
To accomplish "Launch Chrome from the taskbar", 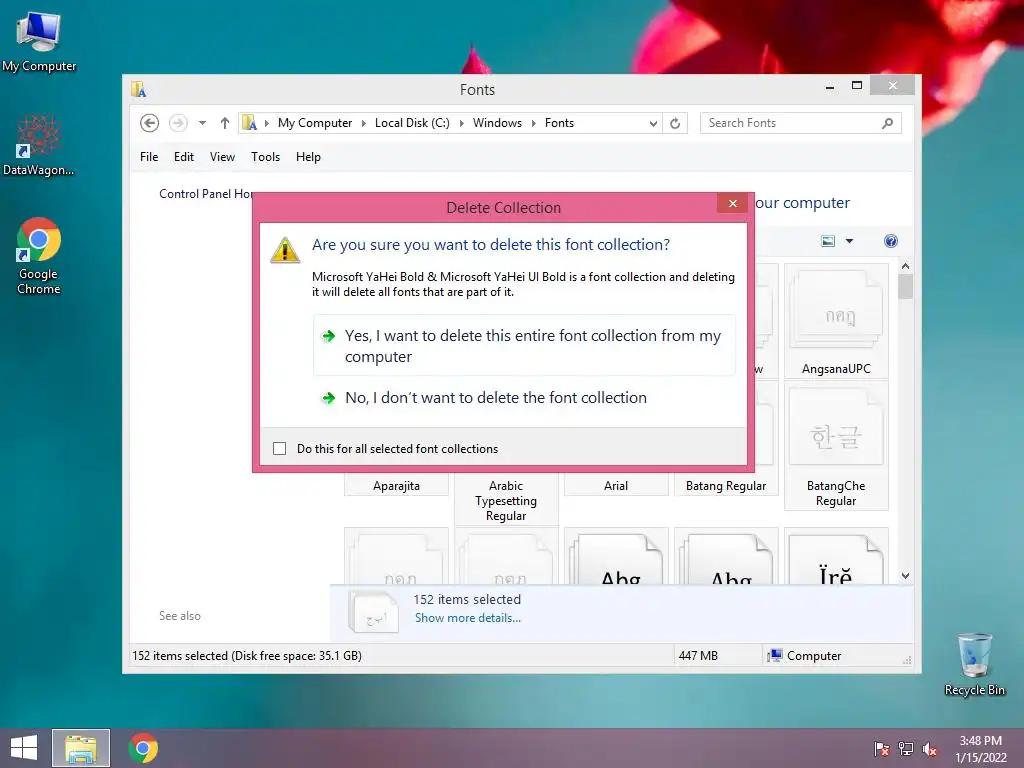I will [x=143, y=748].
